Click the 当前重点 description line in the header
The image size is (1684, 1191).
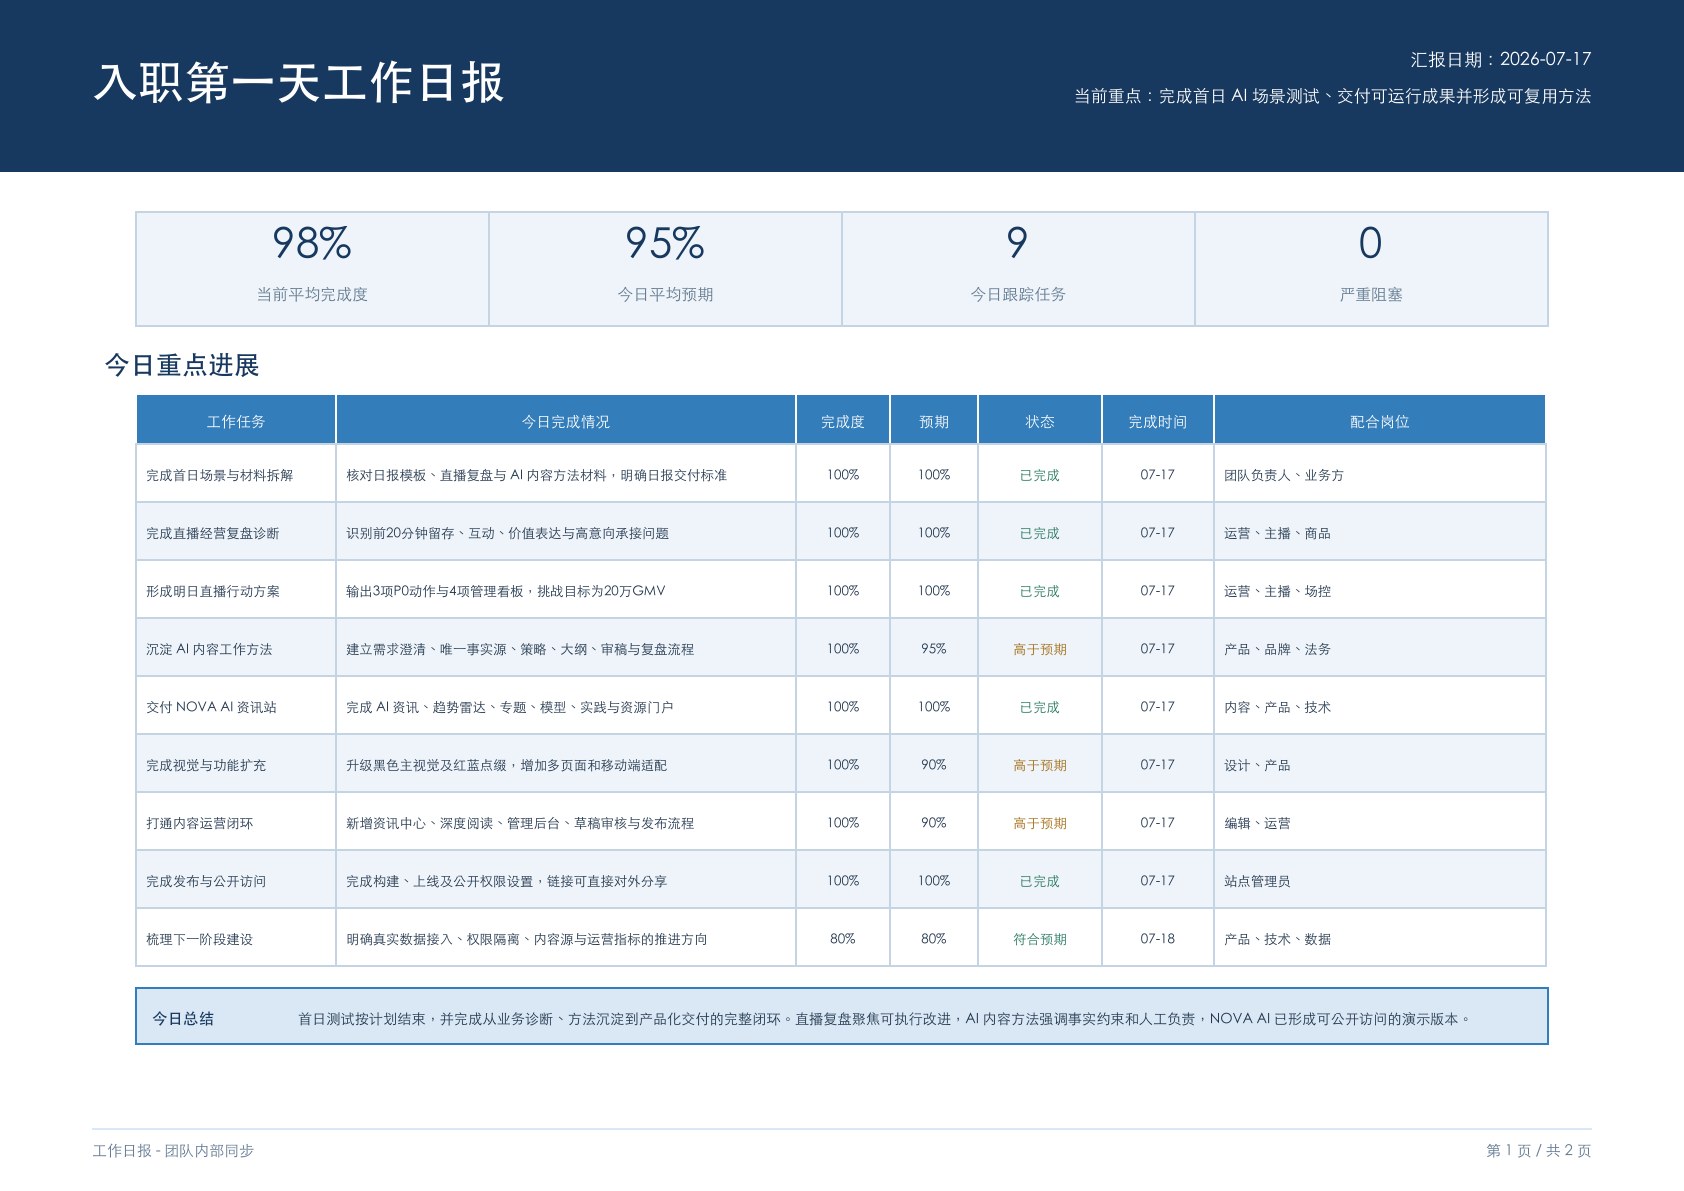[x=1332, y=96]
